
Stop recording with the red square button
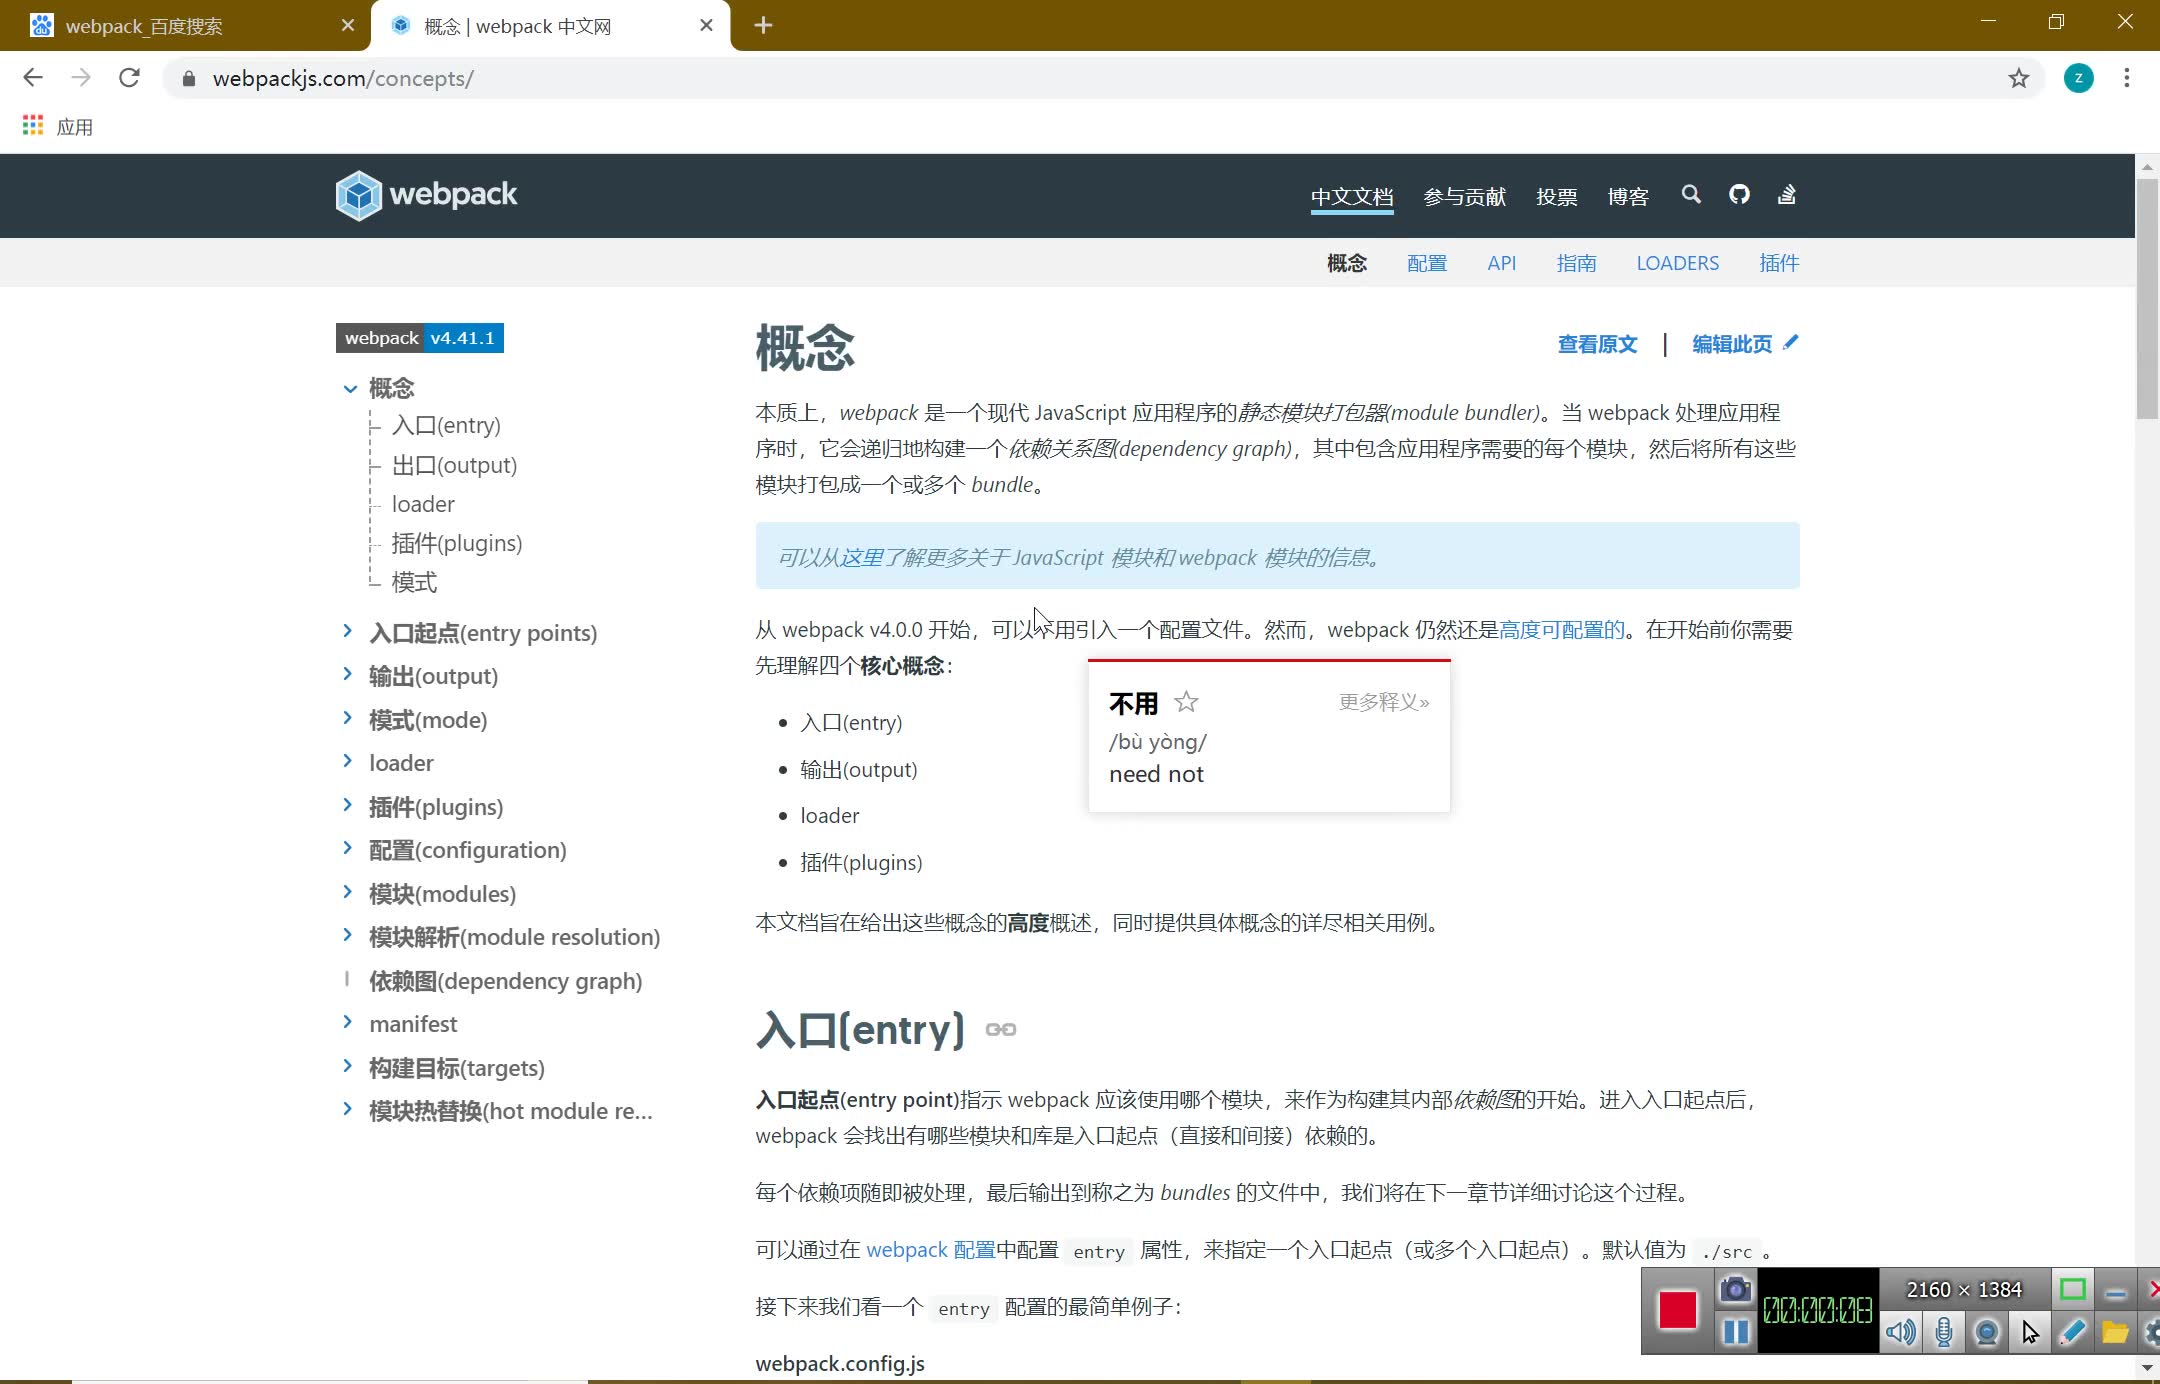coord(1677,1310)
